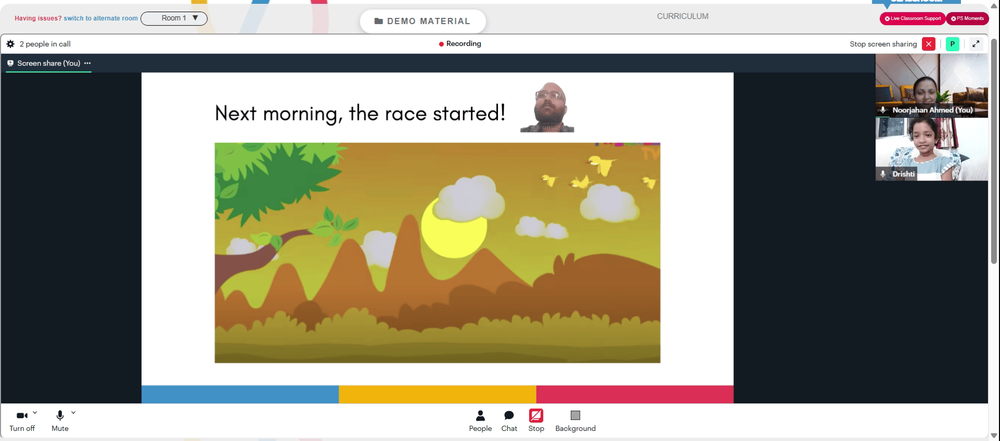Click Having issues? text

point(38,19)
